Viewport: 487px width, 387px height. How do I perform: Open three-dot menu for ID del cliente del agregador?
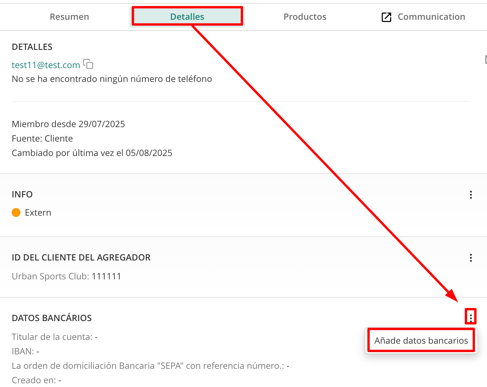pos(471,258)
